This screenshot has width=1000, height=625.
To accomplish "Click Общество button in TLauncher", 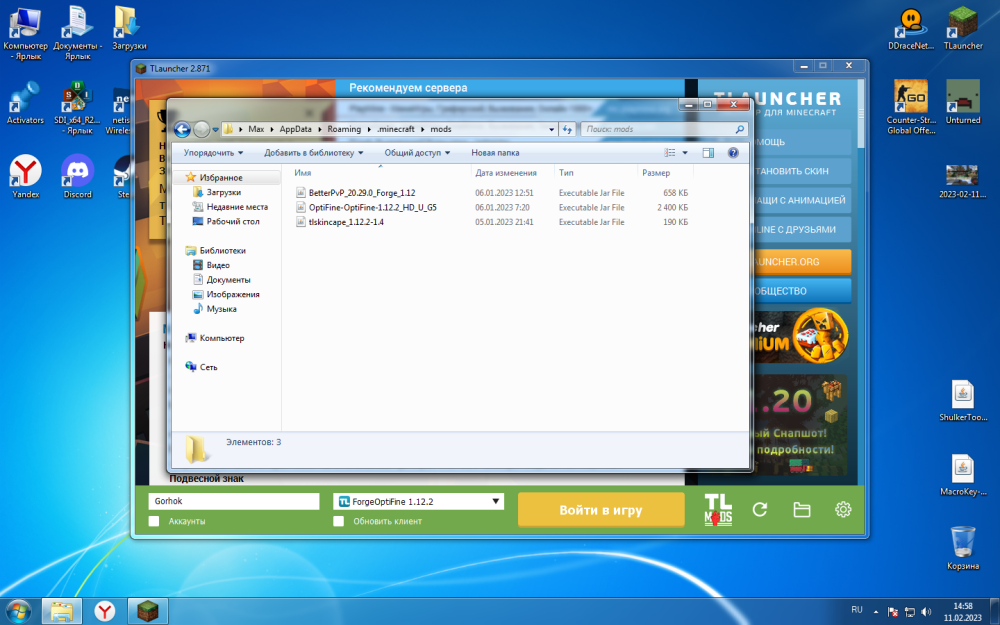I will coord(802,291).
